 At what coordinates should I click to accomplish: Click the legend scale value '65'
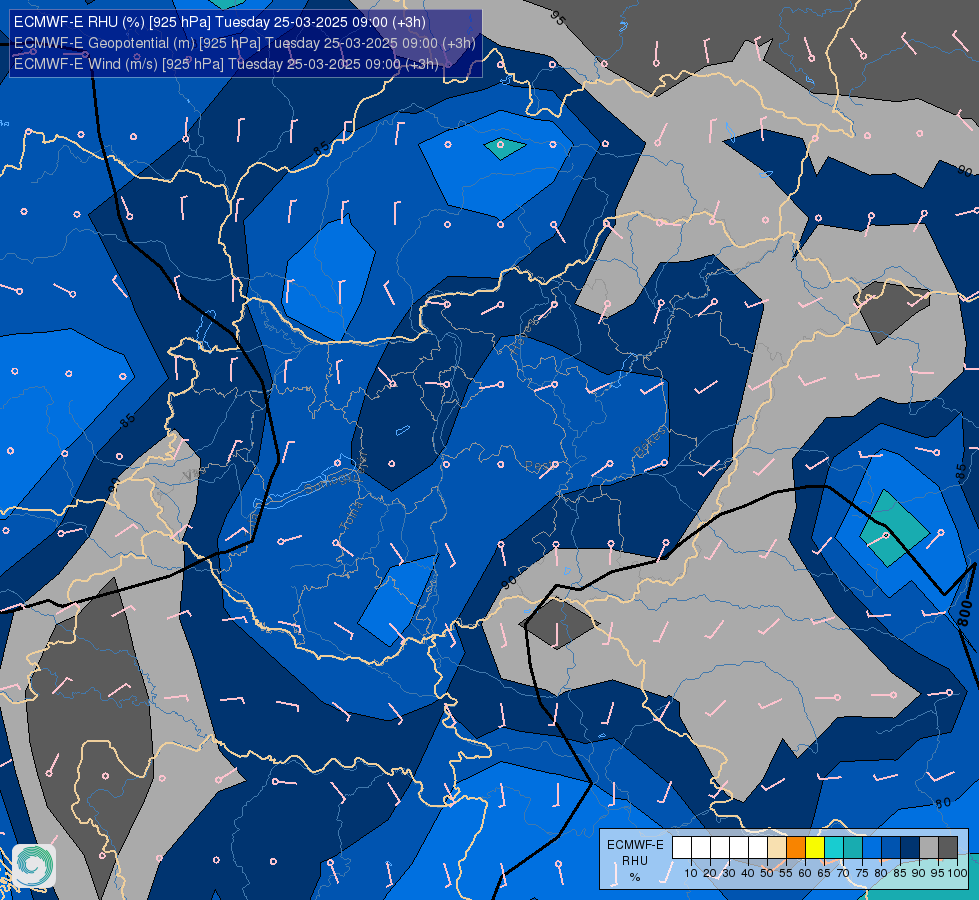[x=824, y=873]
